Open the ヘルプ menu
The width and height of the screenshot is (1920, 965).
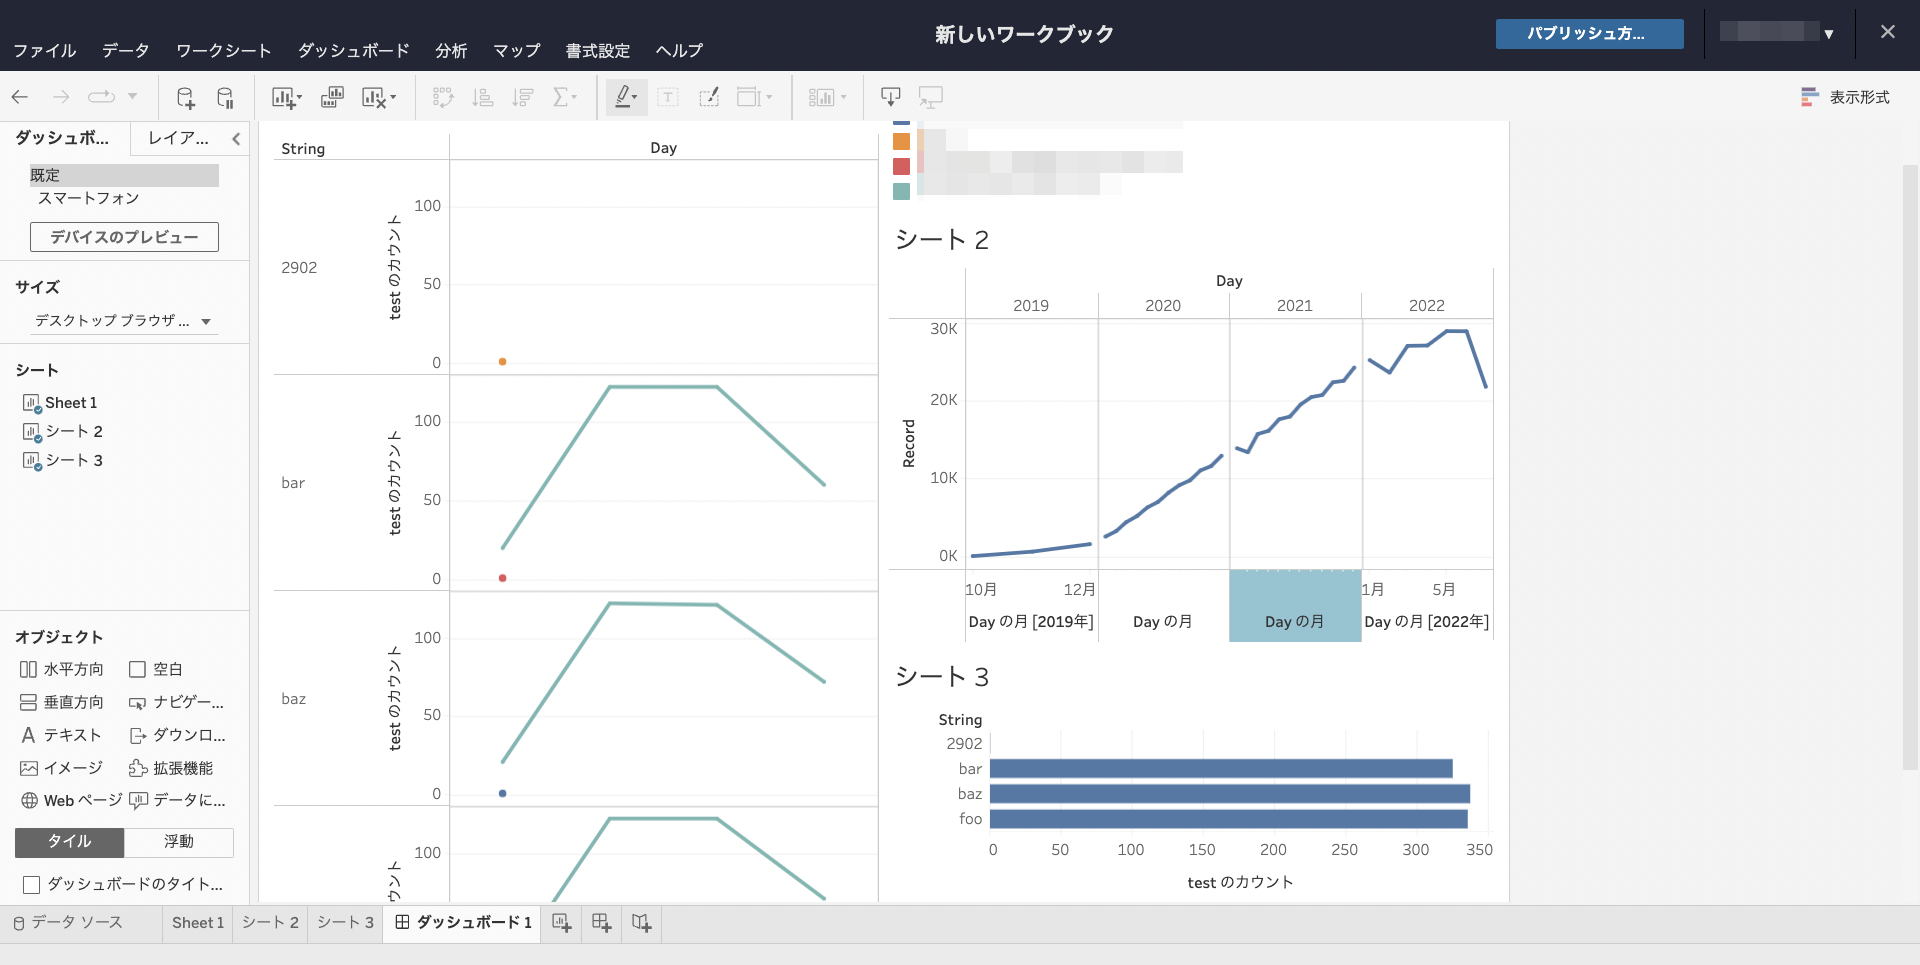tap(679, 51)
